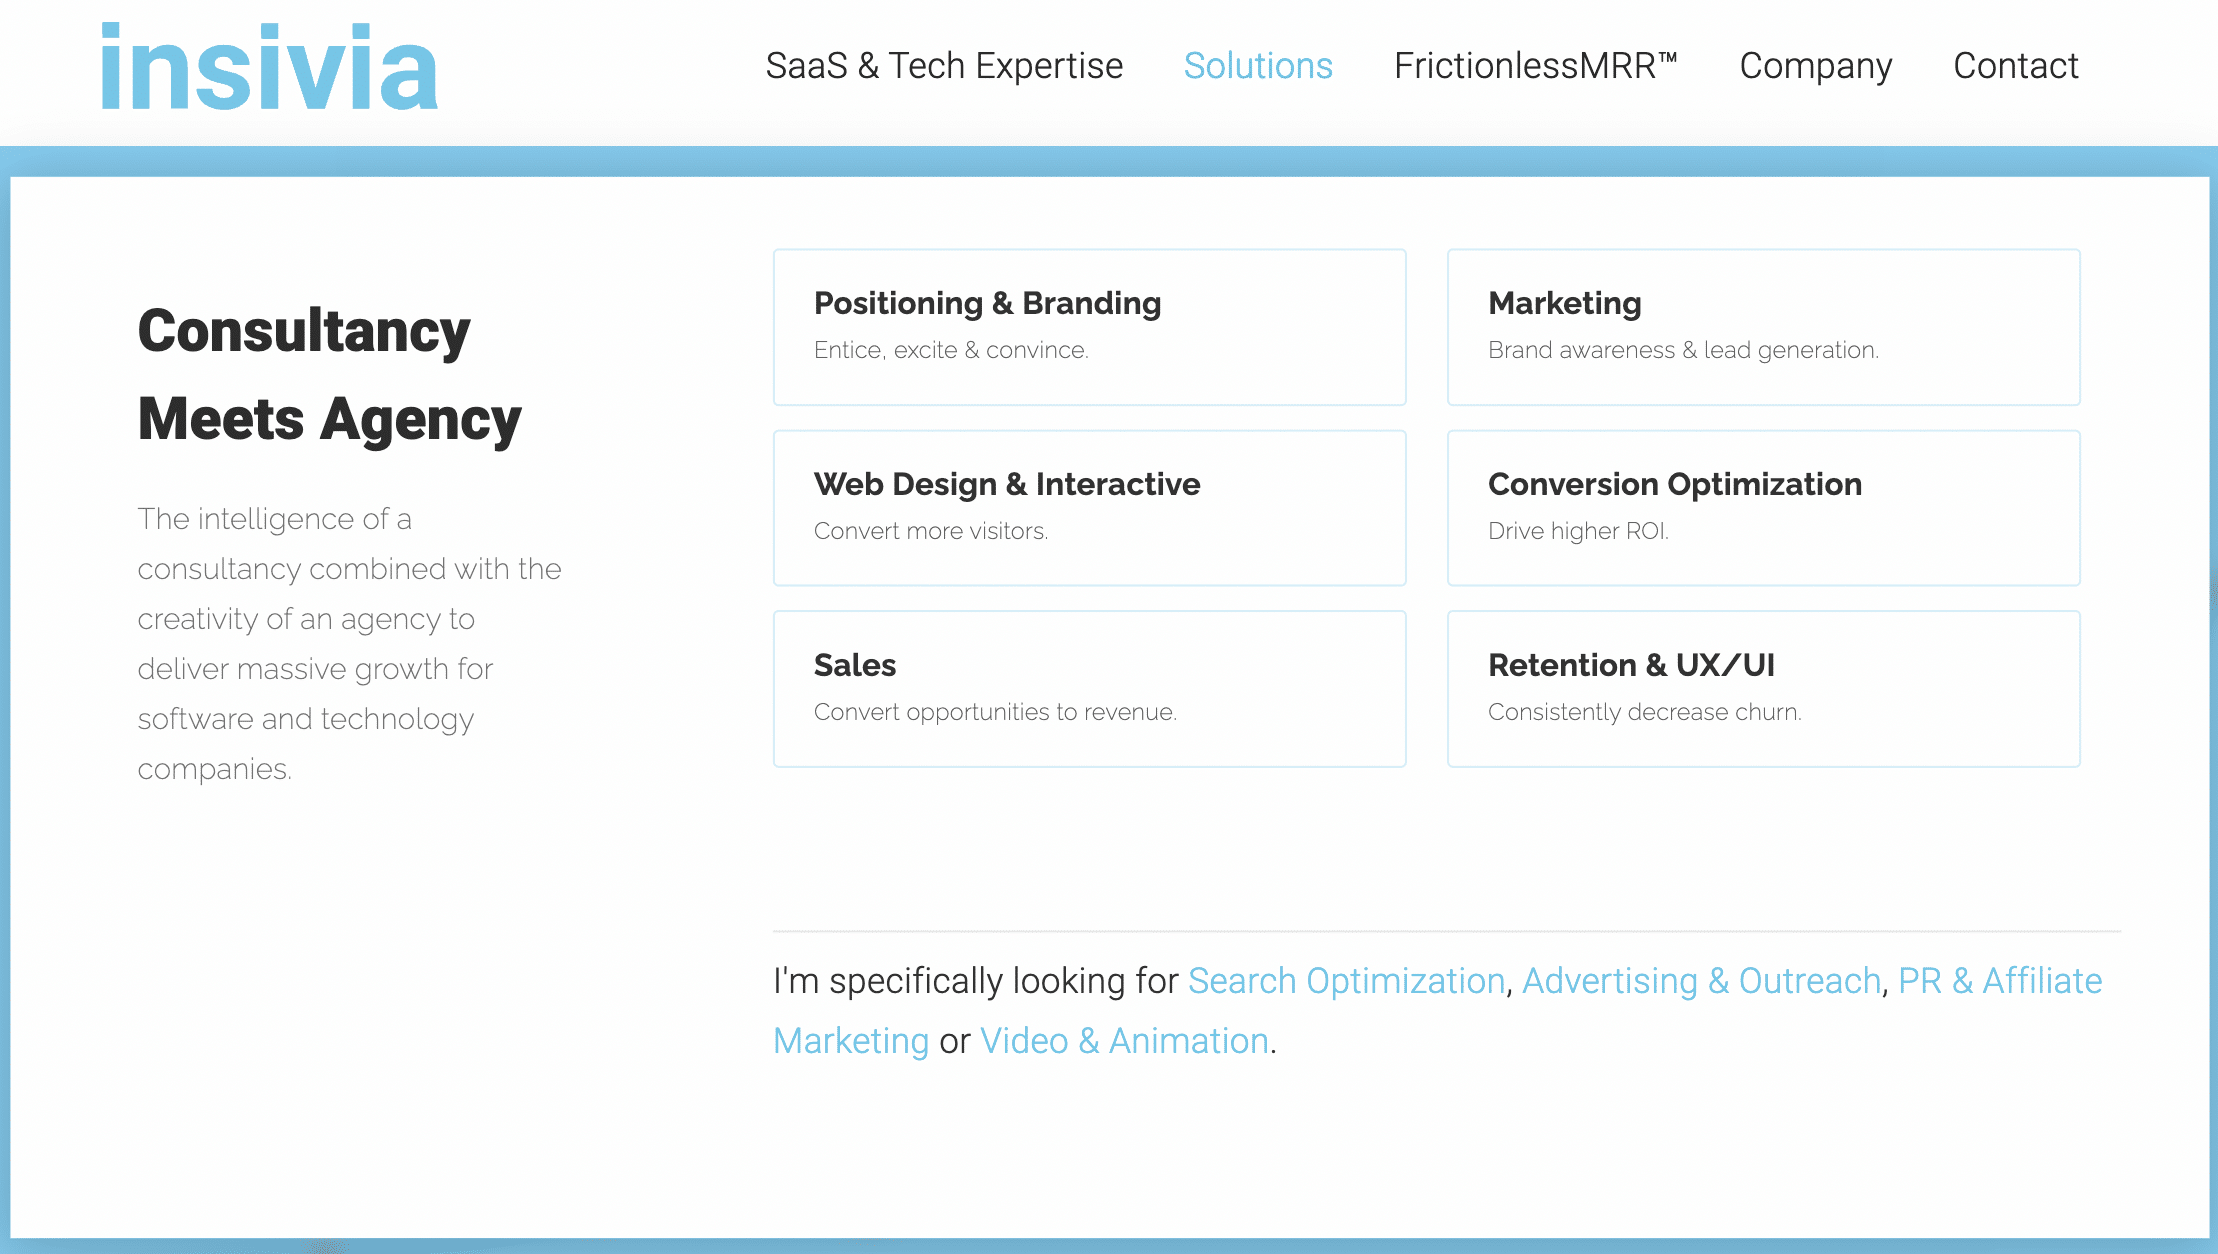Click the insivia logo

coord(269,66)
